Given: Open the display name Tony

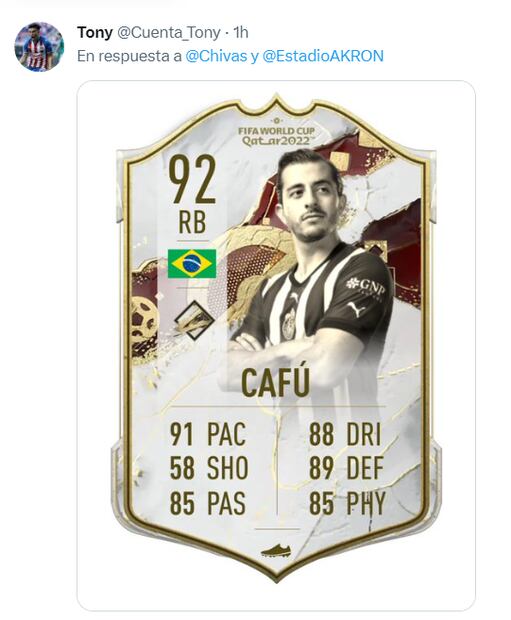Looking at the screenshot, I should coord(95,32).
